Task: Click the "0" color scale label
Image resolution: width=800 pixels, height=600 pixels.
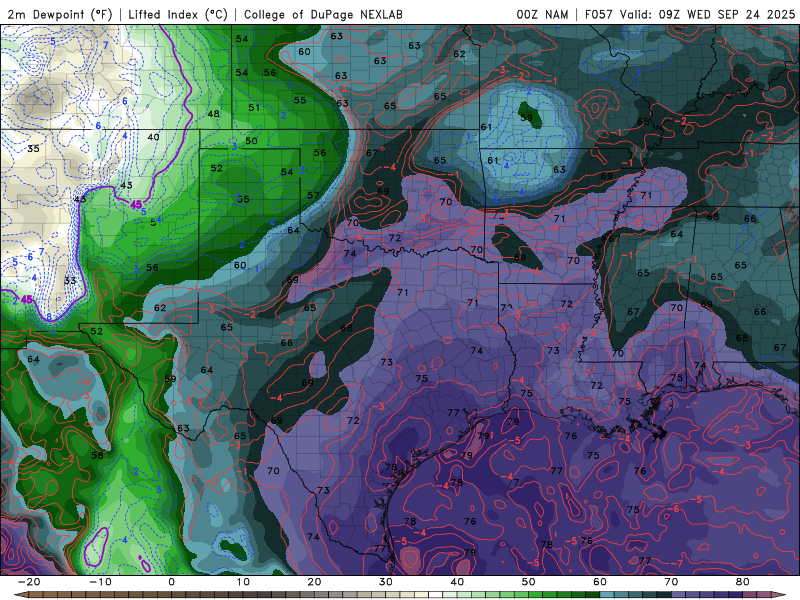Action: (171, 582)
